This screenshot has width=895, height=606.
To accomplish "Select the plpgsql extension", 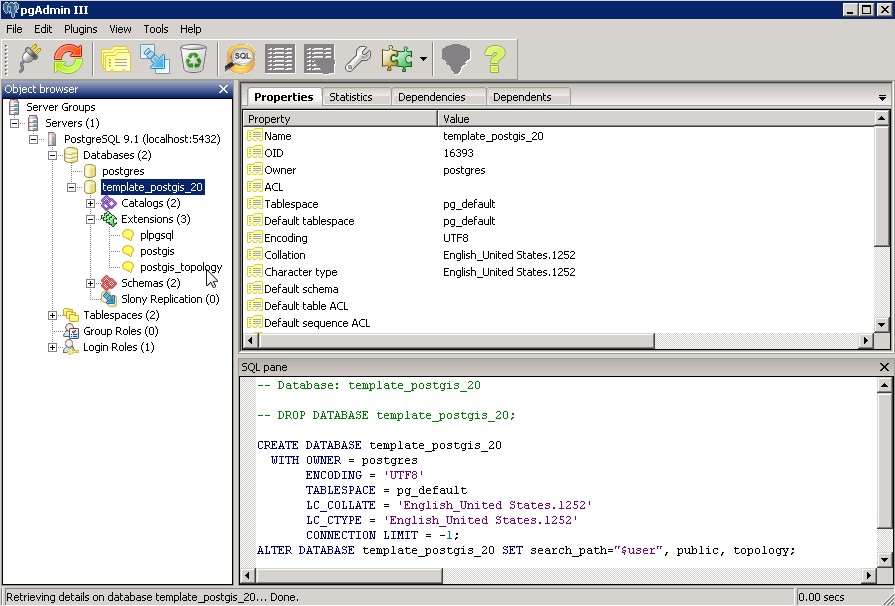I will (157, 235).
